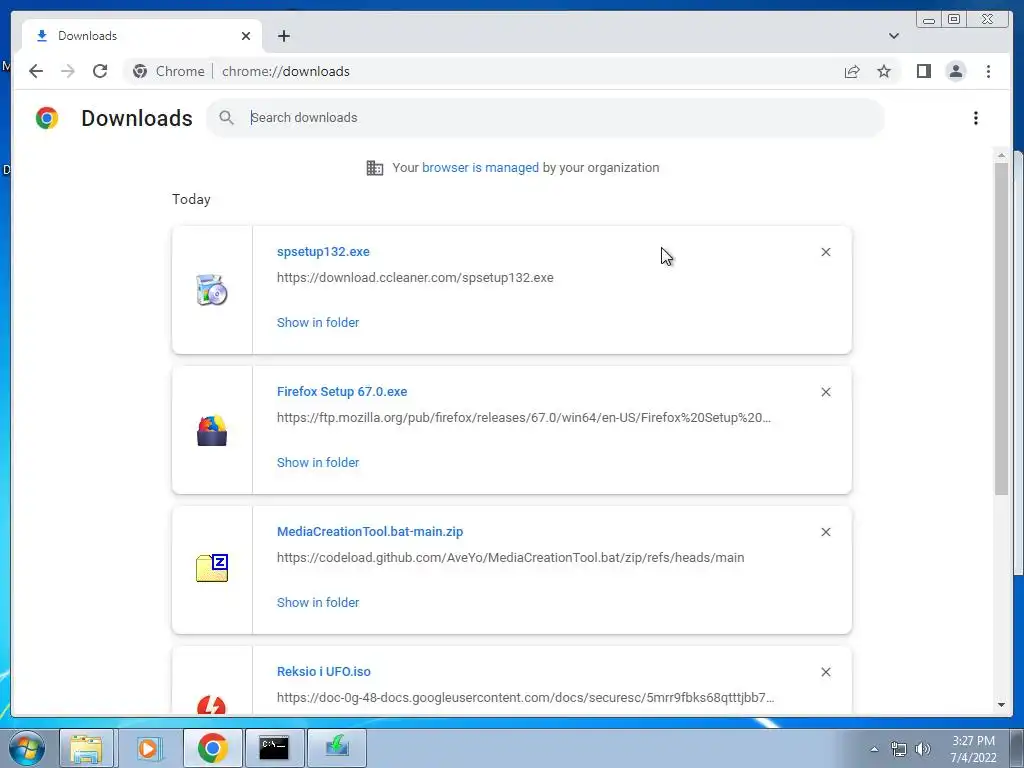Open the 'browser is managed' link
This screenshot has width=1024, height=768.
click(480, 168)
